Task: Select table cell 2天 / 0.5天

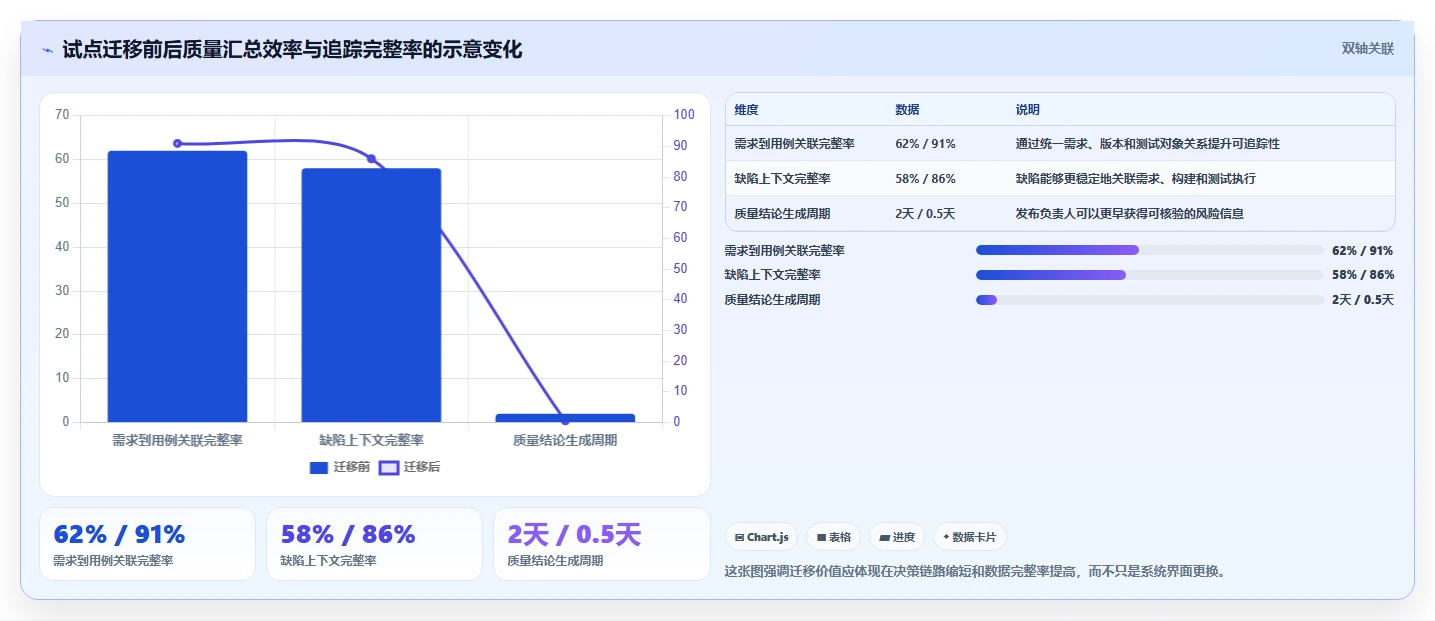Action: (925, 214)
